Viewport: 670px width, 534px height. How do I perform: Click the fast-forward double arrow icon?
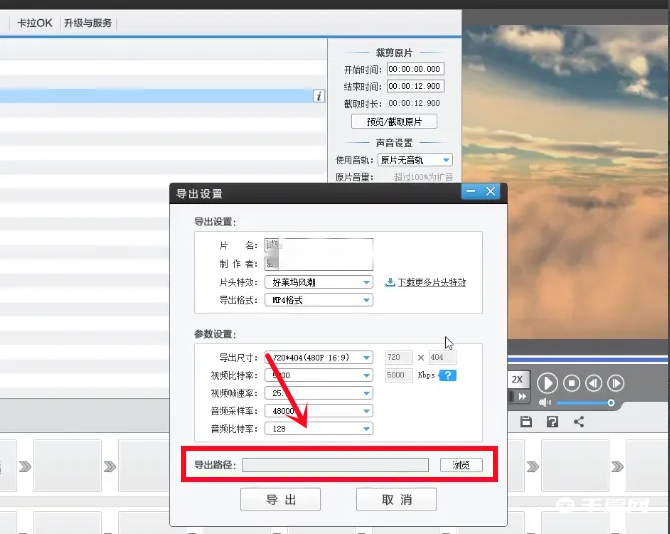pos(523,396)
